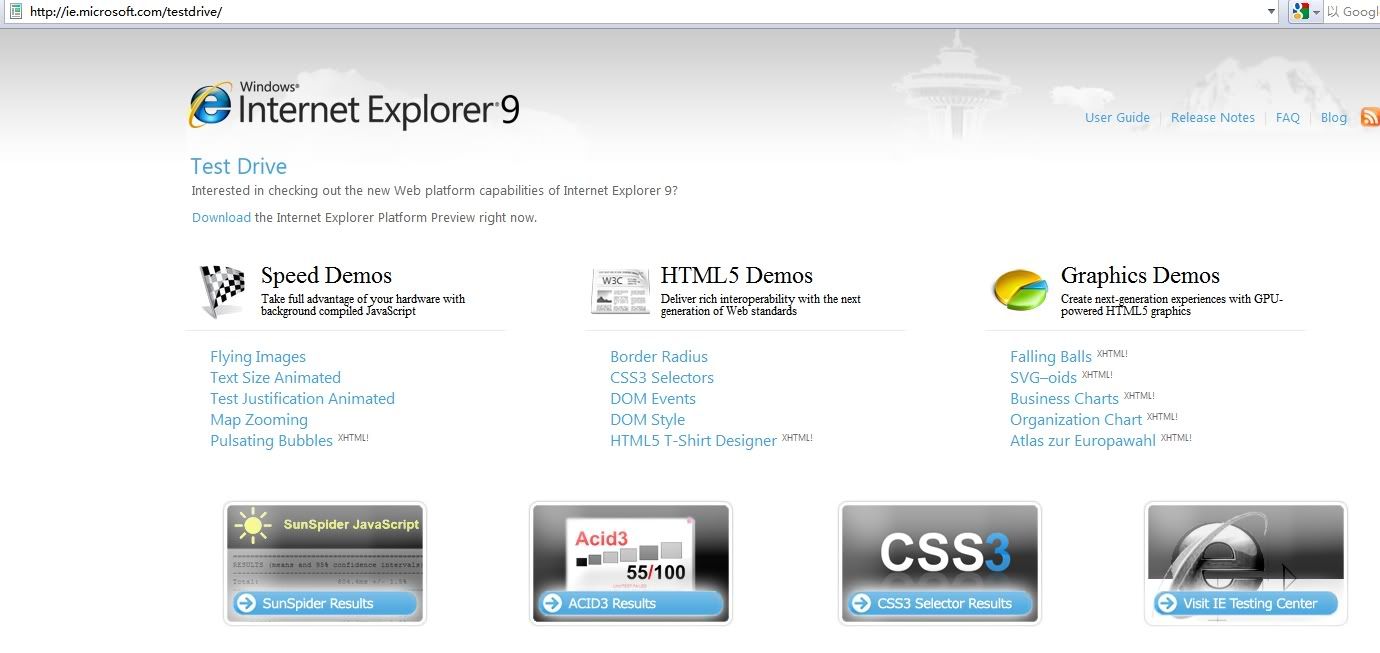Click the checkered flag Speed Demos icon

[x=223, y=291]
